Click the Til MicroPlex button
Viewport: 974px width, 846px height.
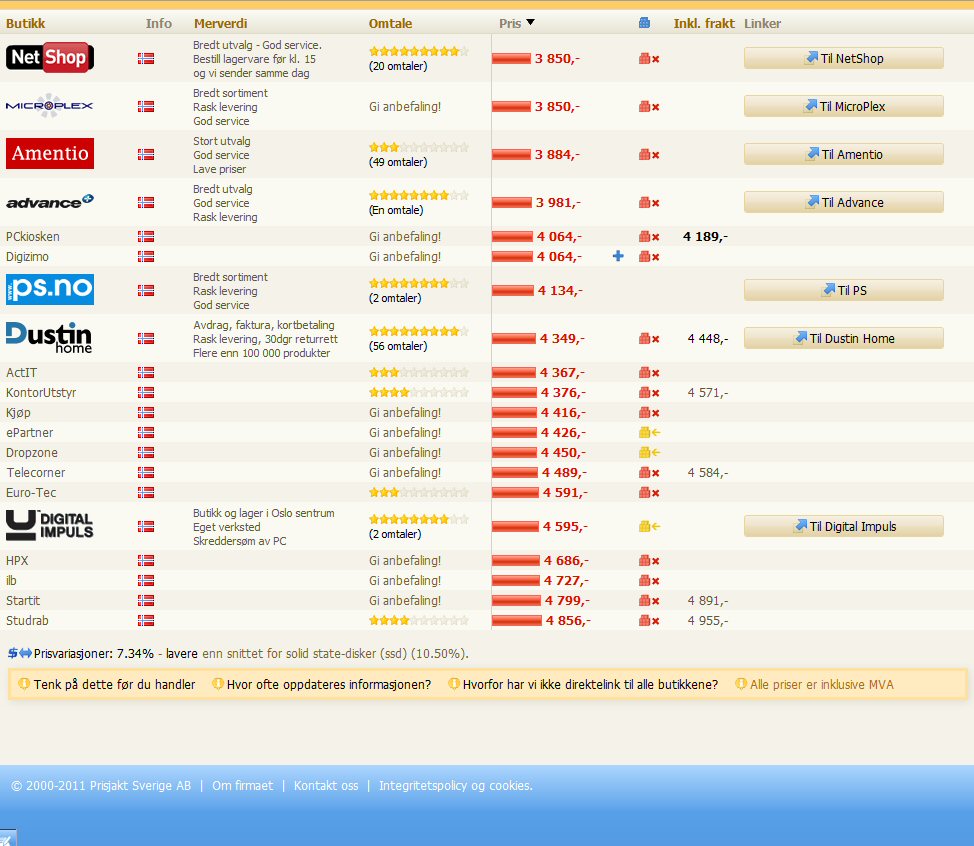pyautogui.click(x=844, y=106)
